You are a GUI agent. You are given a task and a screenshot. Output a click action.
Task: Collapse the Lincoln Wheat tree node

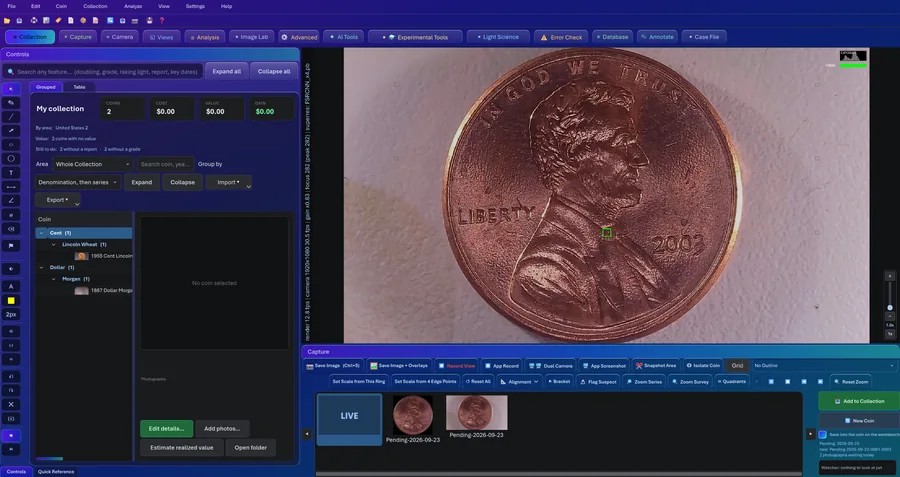tap(54, 245)
